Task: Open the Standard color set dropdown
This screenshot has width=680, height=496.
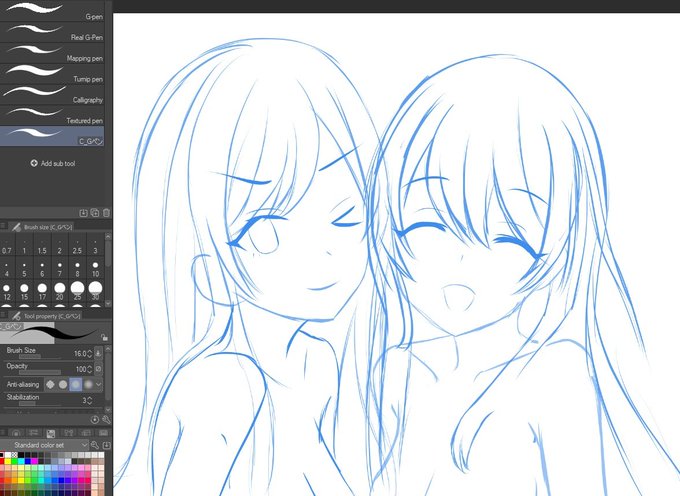Action: [45, 445]
